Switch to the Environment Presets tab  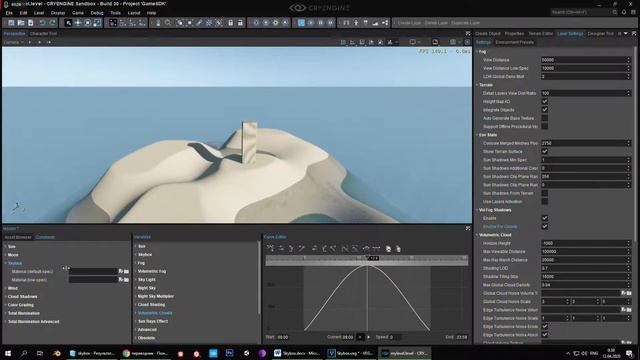coord(514,42)
